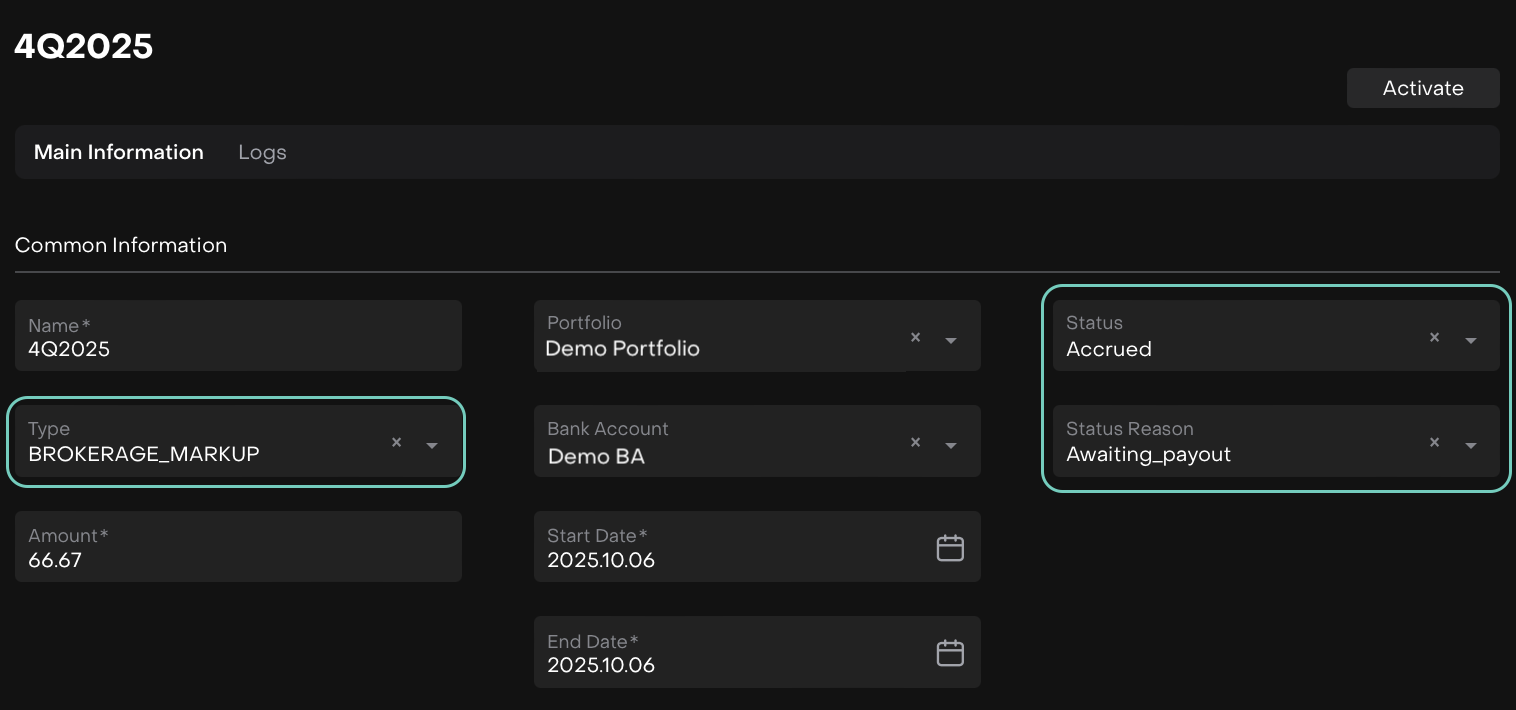This screenshot has width=1516, height=710.
Task: Clear the Status Reason value
Action: [1434, 442]
